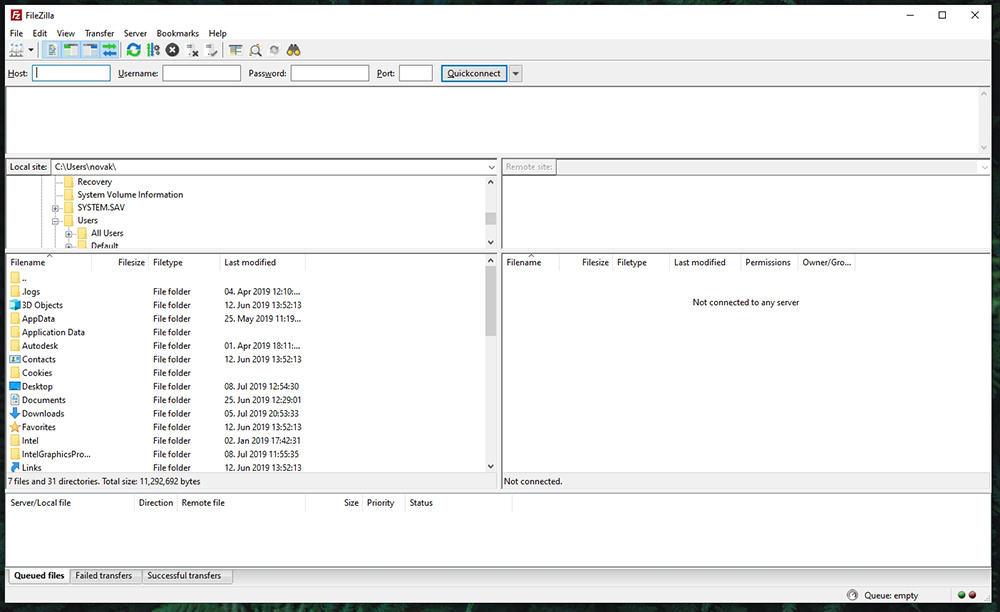Viewport: 1000px width, 612px height.
Task: Select System Volume Information in the tree
Action: point(130,194)
